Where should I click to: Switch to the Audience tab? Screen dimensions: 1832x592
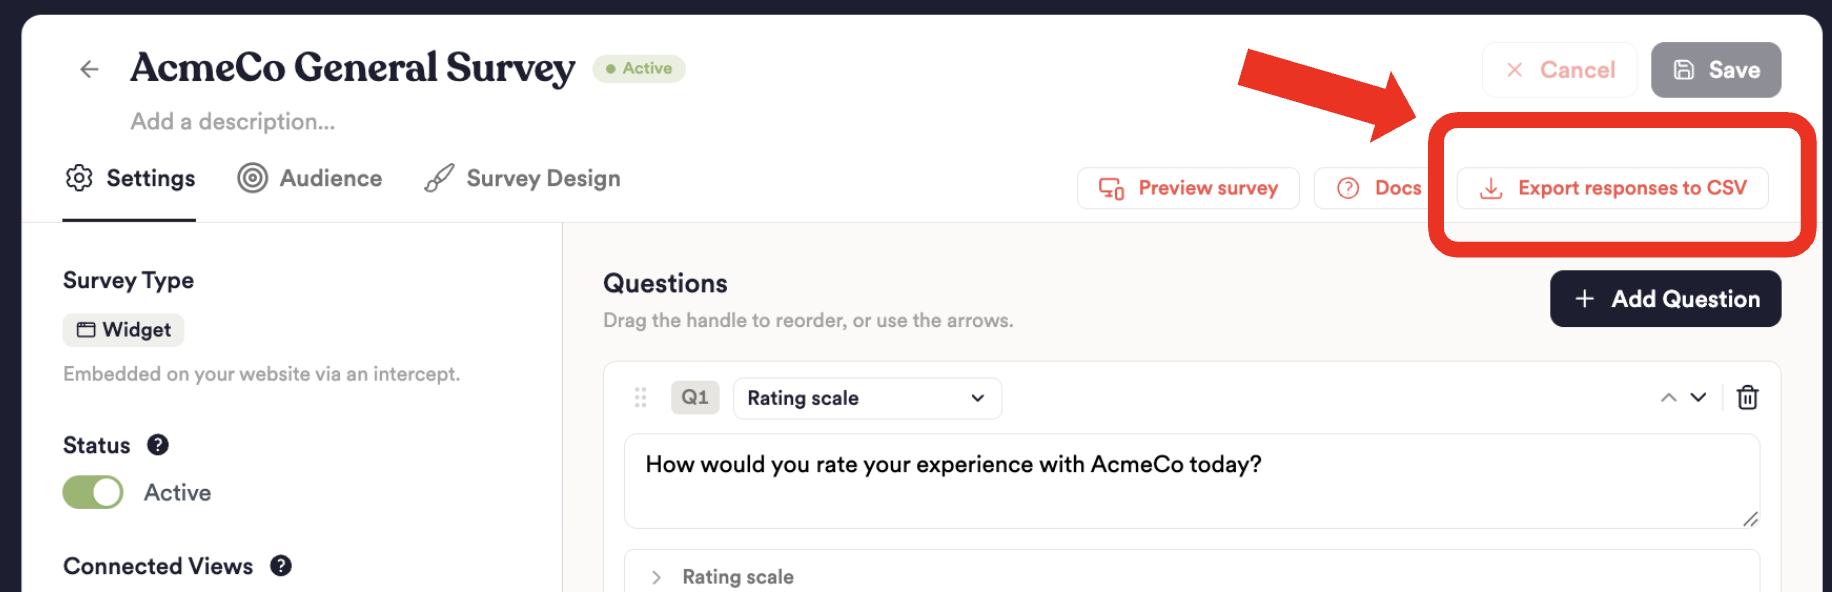tap(310, 178)
